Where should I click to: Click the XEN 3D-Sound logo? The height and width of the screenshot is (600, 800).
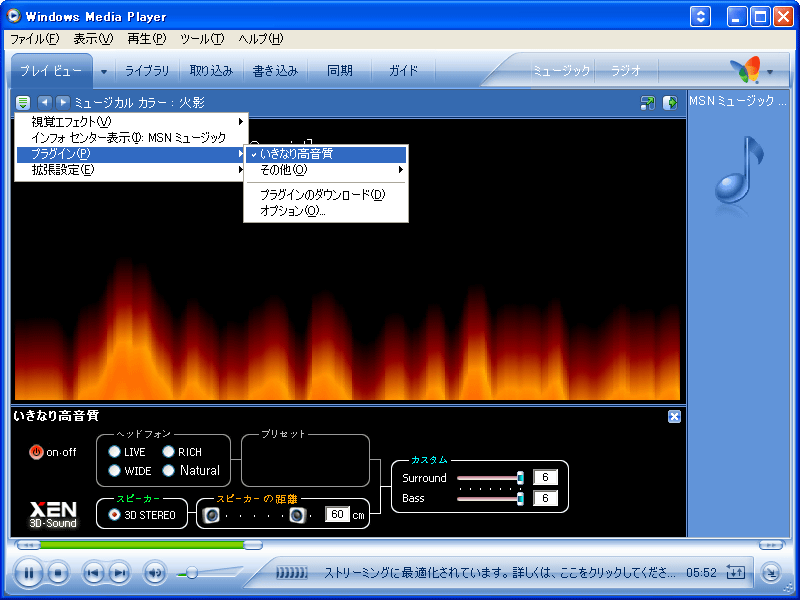[x=53, y=515]
